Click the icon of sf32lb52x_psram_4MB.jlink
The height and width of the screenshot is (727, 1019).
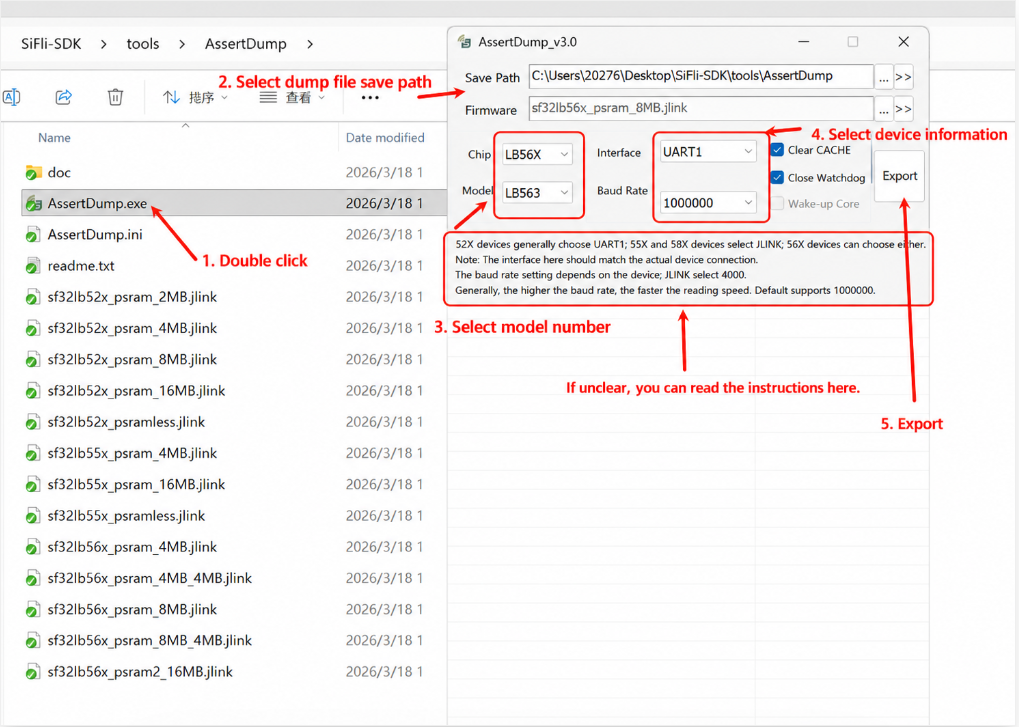pyautogui.click(x=32, y=328)
